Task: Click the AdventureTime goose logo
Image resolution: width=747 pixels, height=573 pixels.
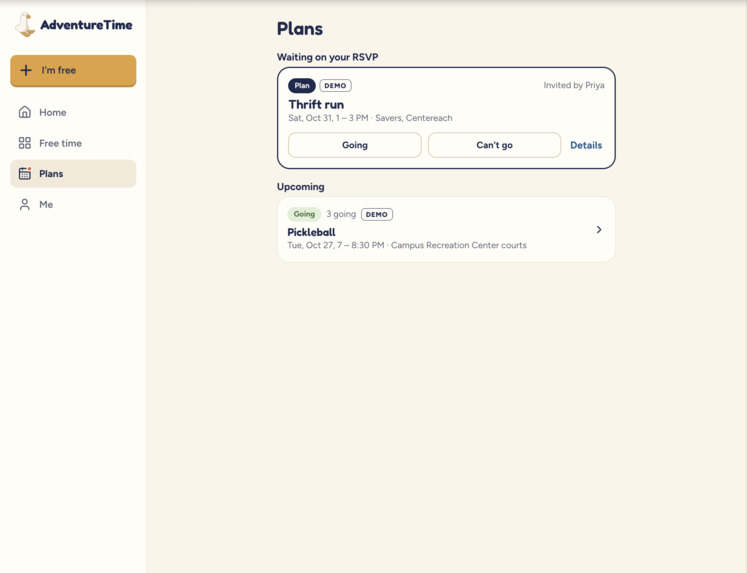Action: point(25,24)
